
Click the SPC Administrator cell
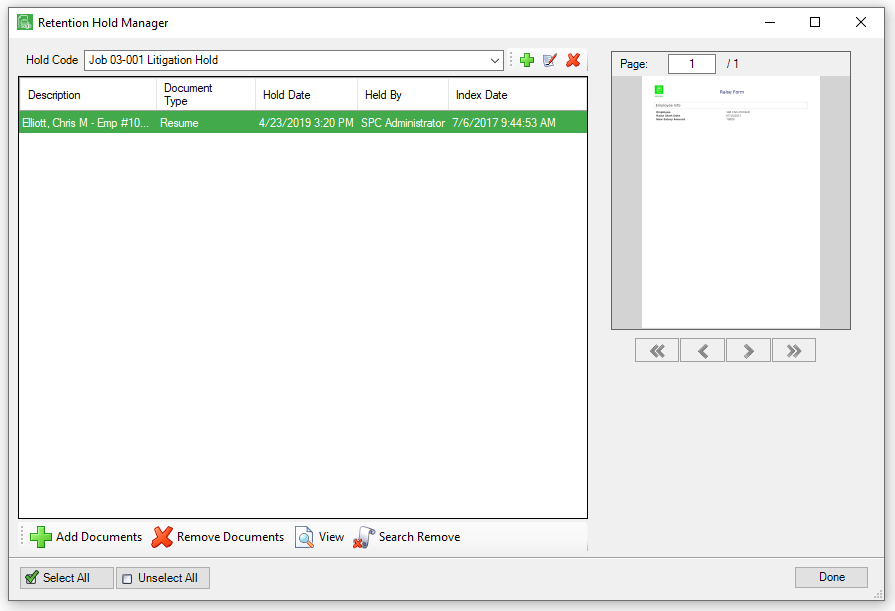point(403,123)
